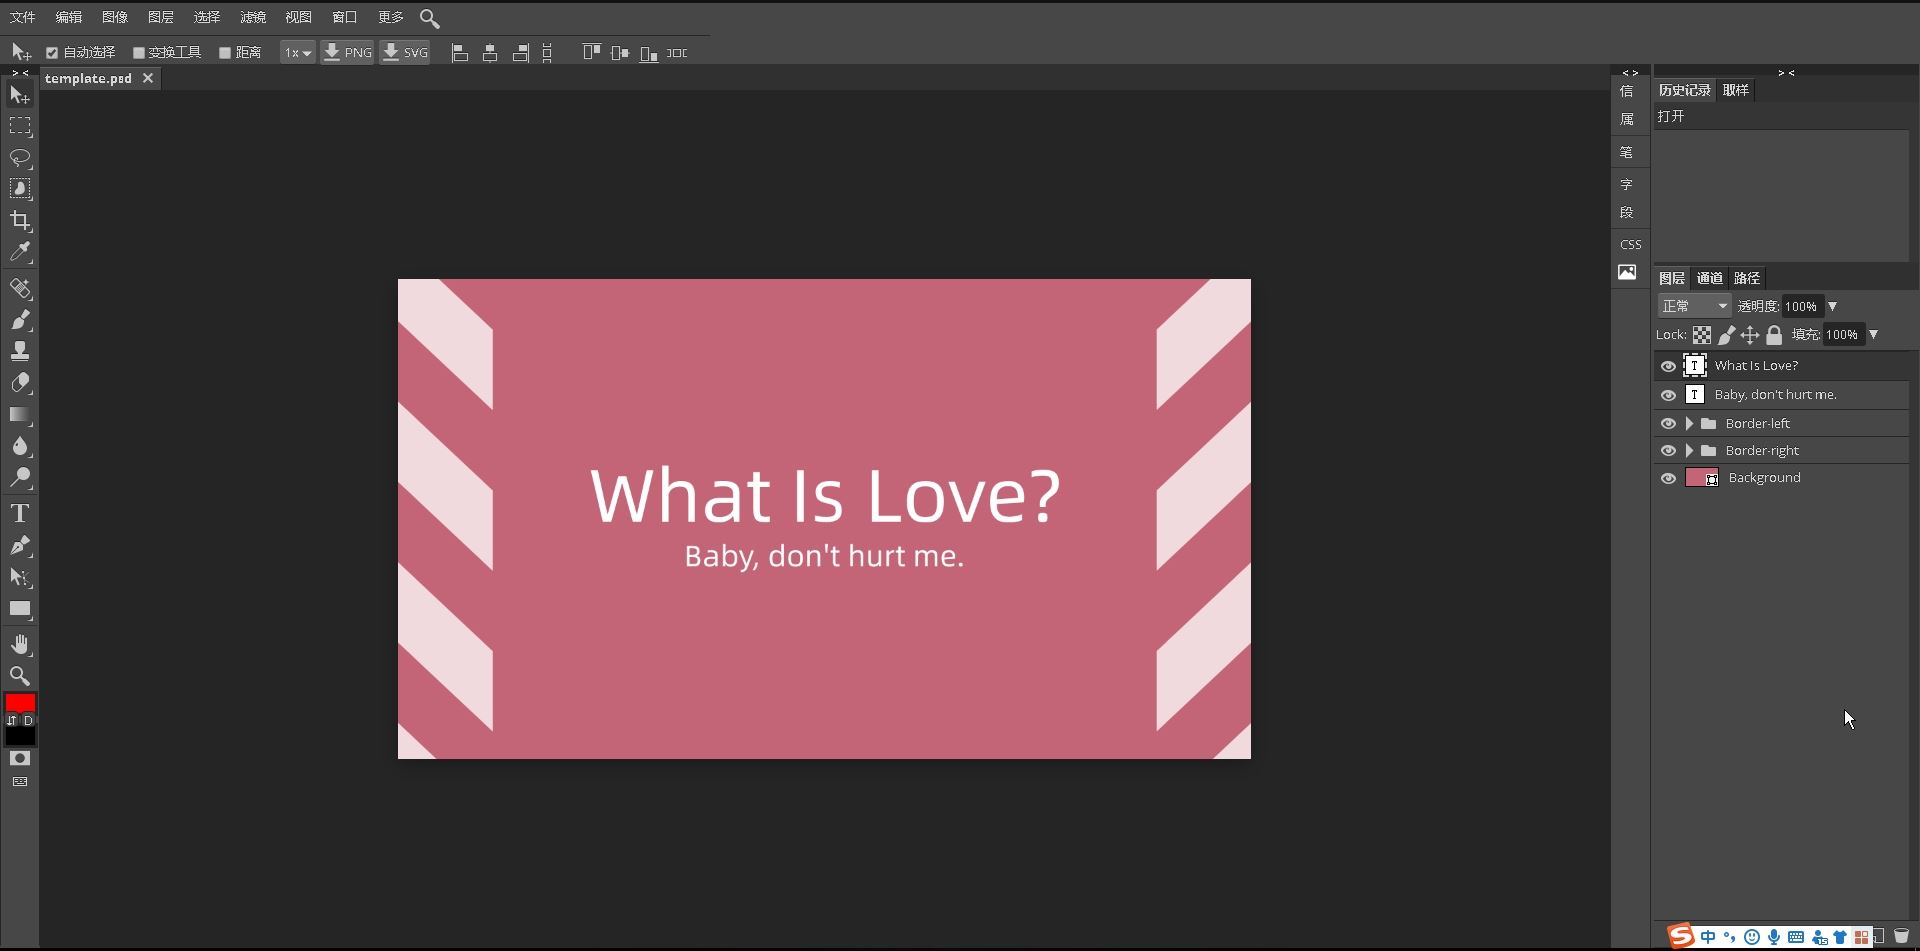Switch to the 路径 tab
The height and width of the screenshot is (951, 1920).
(x=1747, y=278)
